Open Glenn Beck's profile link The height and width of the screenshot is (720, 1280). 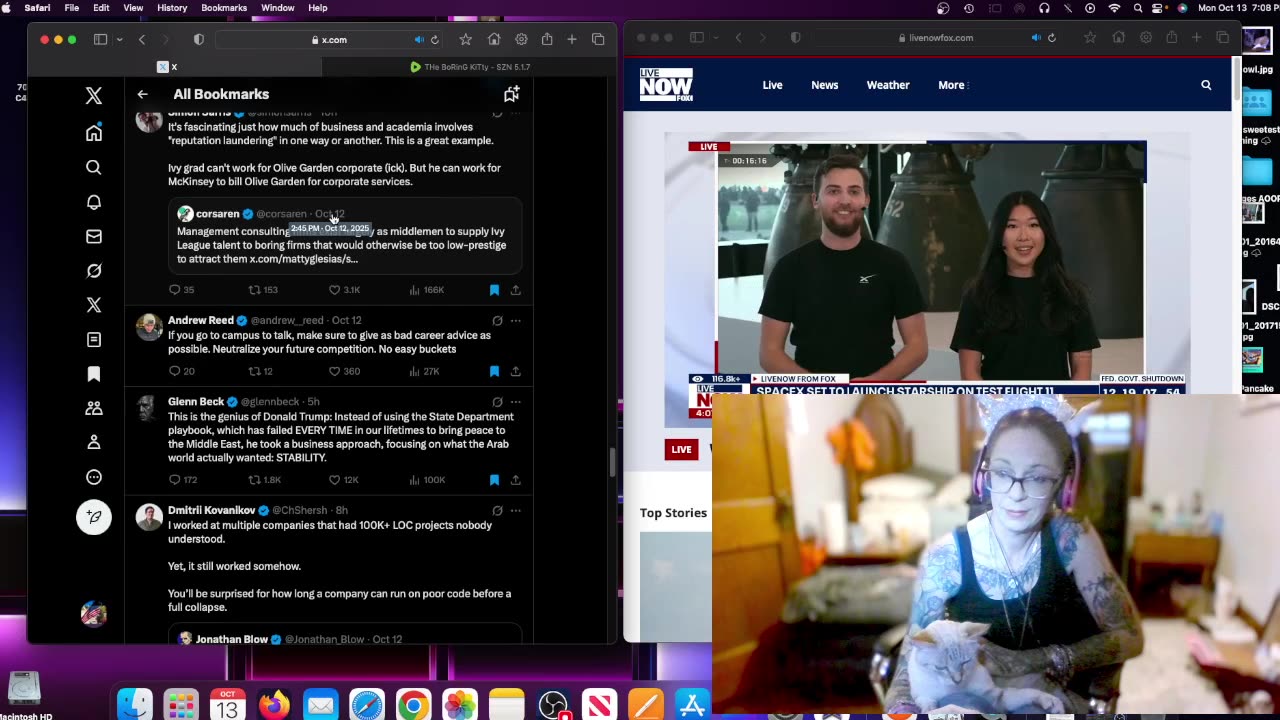196,402
